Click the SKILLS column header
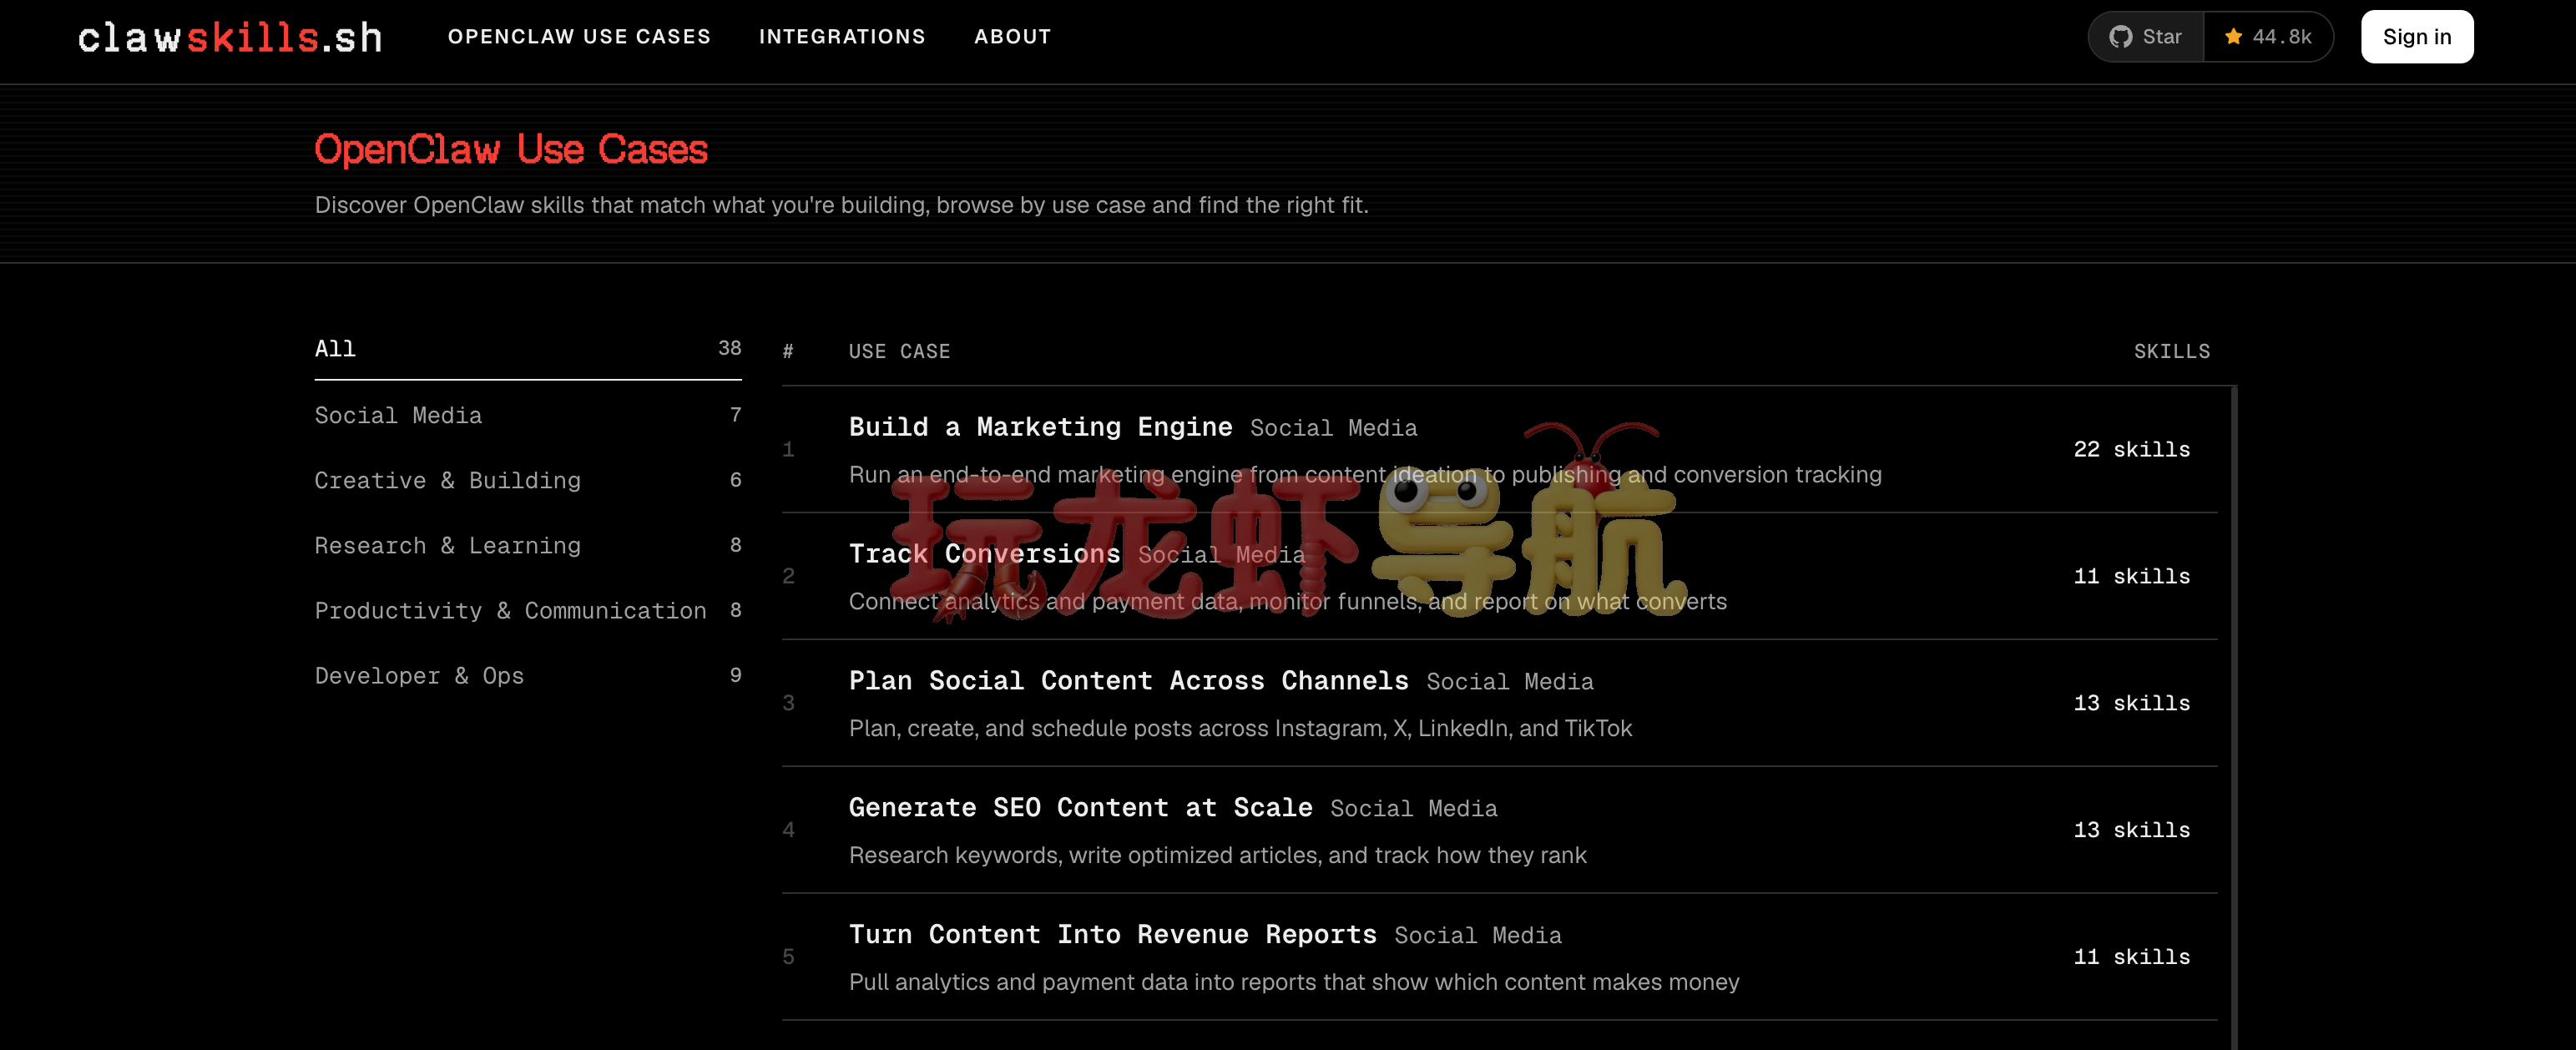This screenshot has width=2576, height=1050. point(2171,351)
